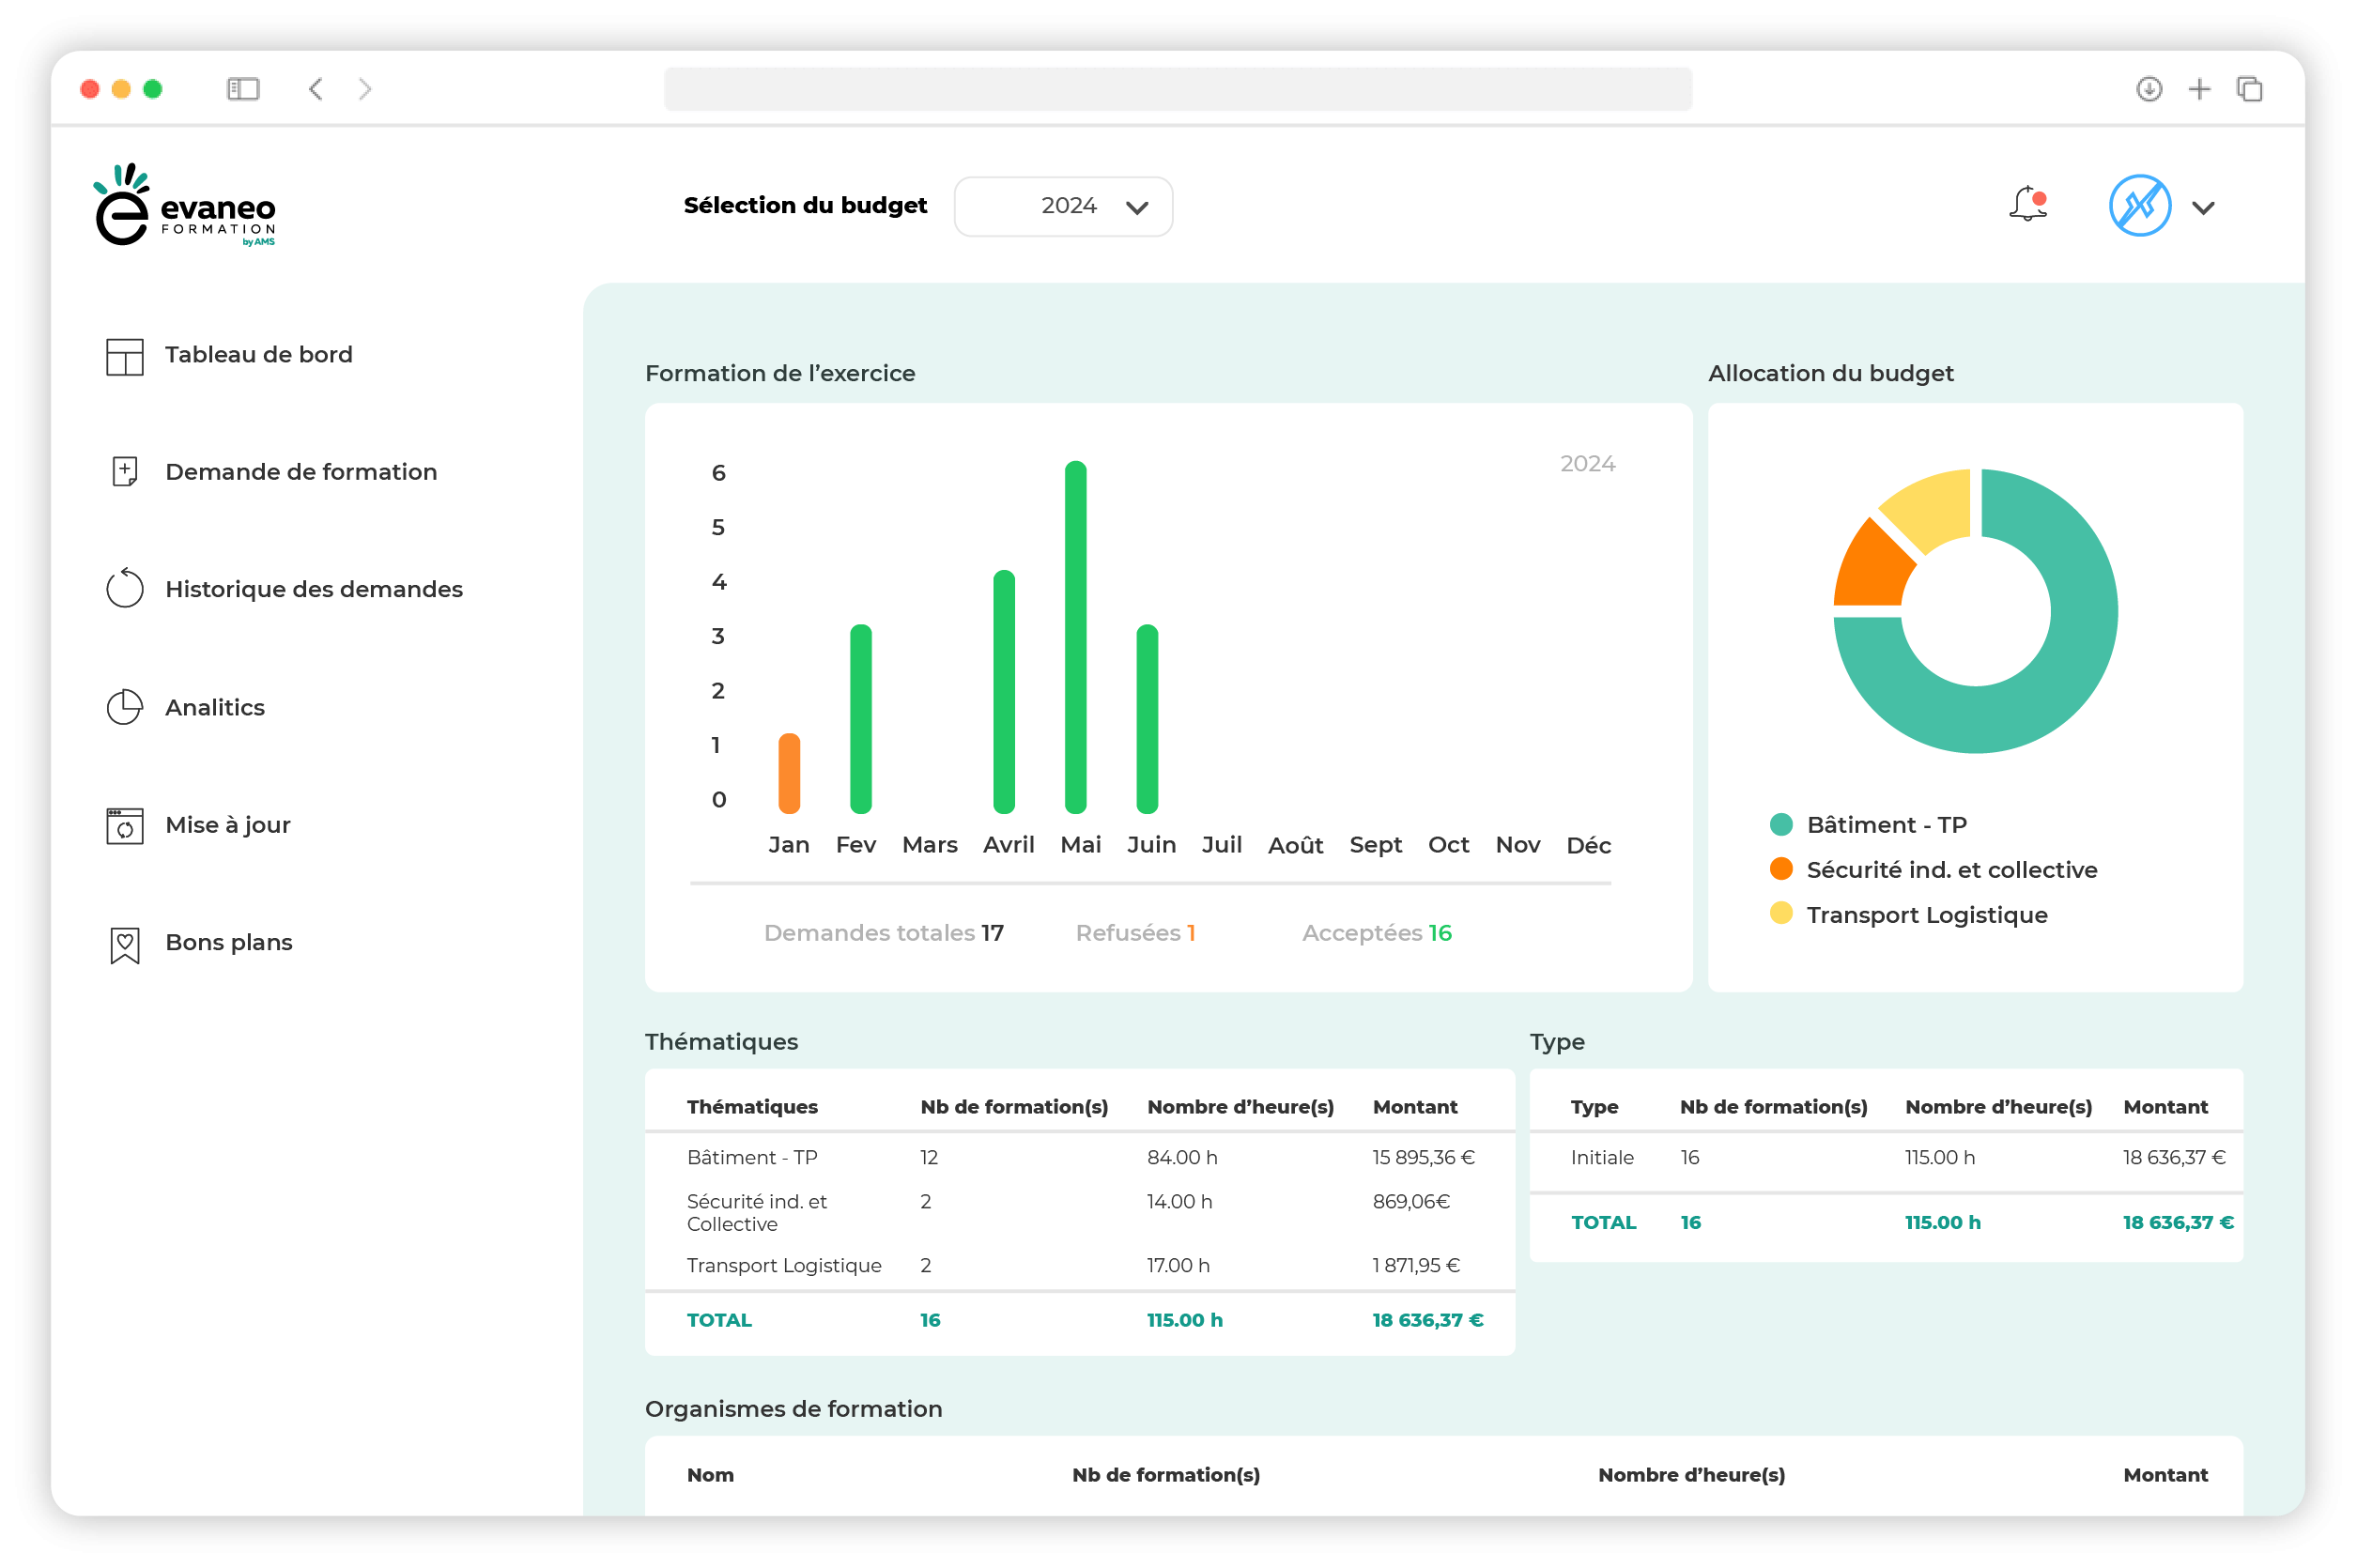
Task: Click the orange Sécurité ind. et collective legend dot
Action: (1780, 868)
